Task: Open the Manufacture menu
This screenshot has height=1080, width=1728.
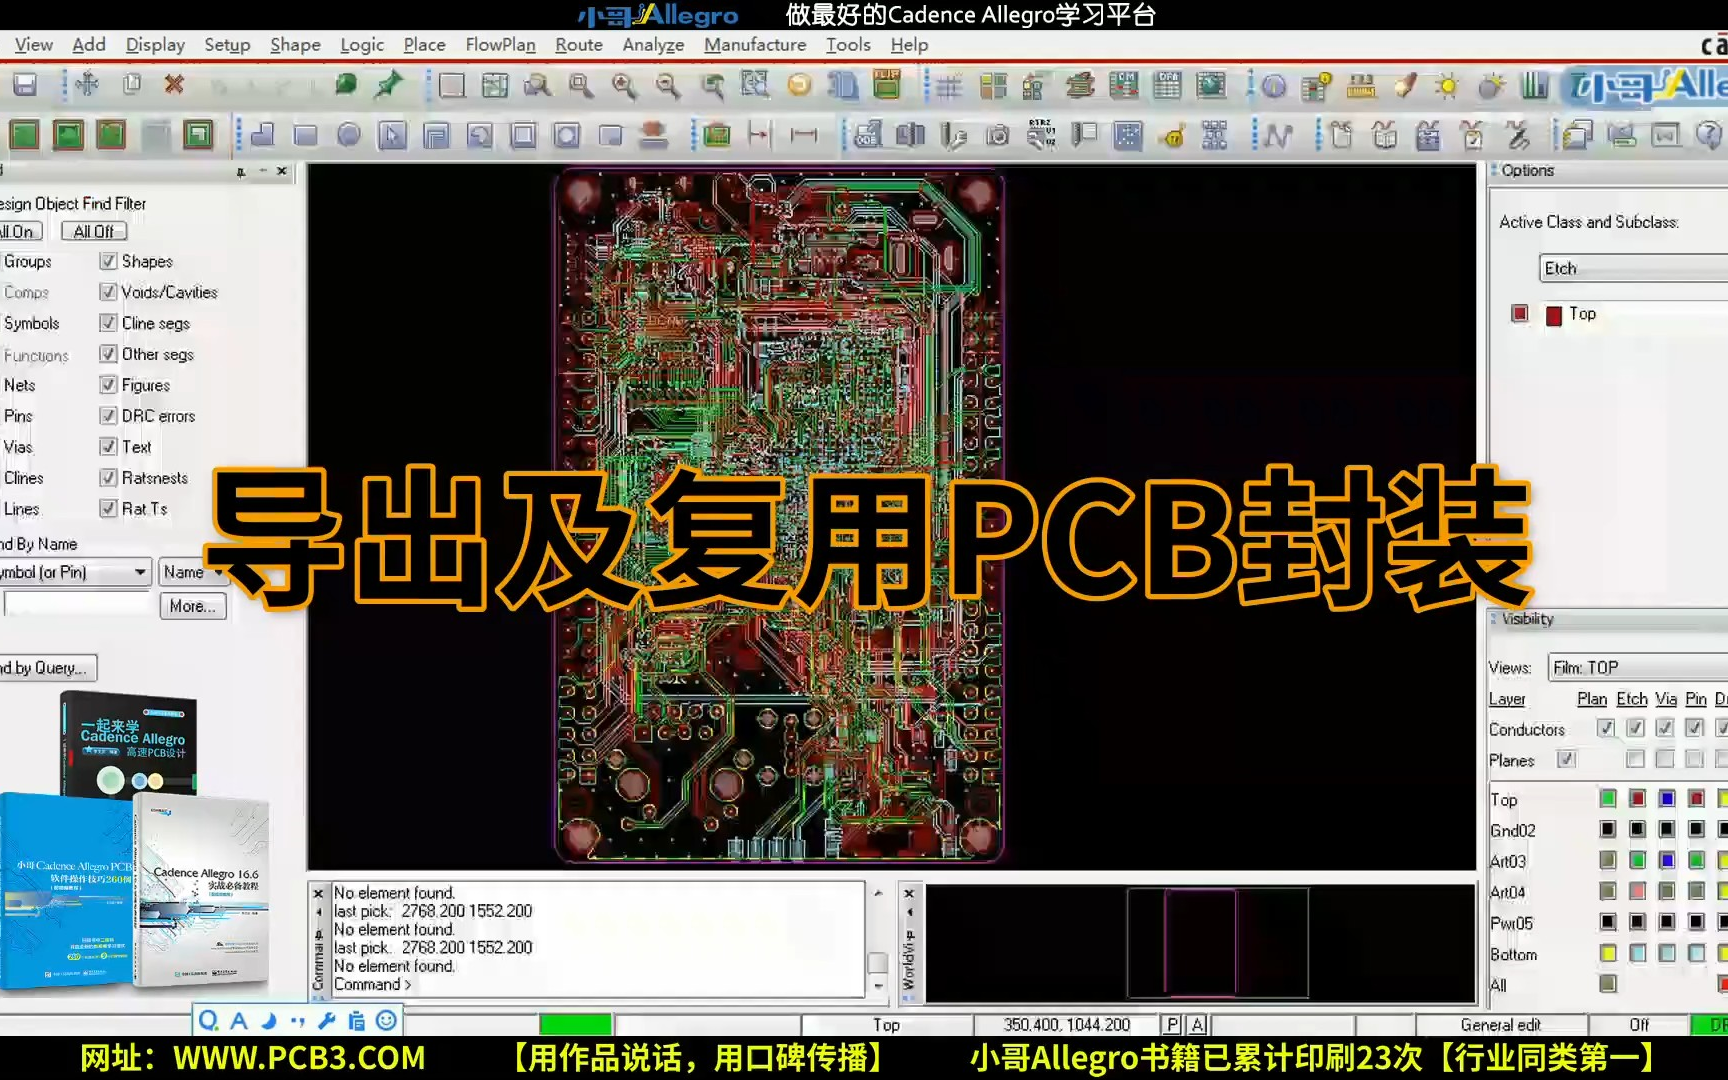Action: (756, 45)
